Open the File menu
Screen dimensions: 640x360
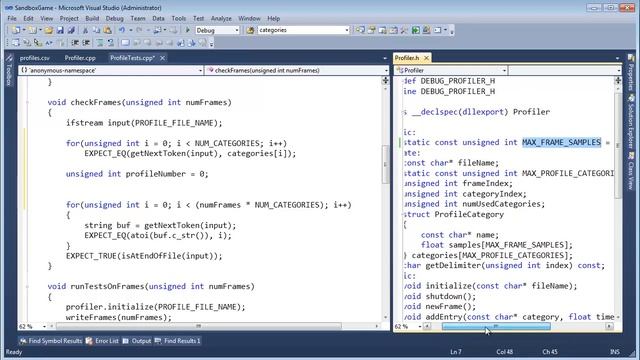tap(12, 18)
